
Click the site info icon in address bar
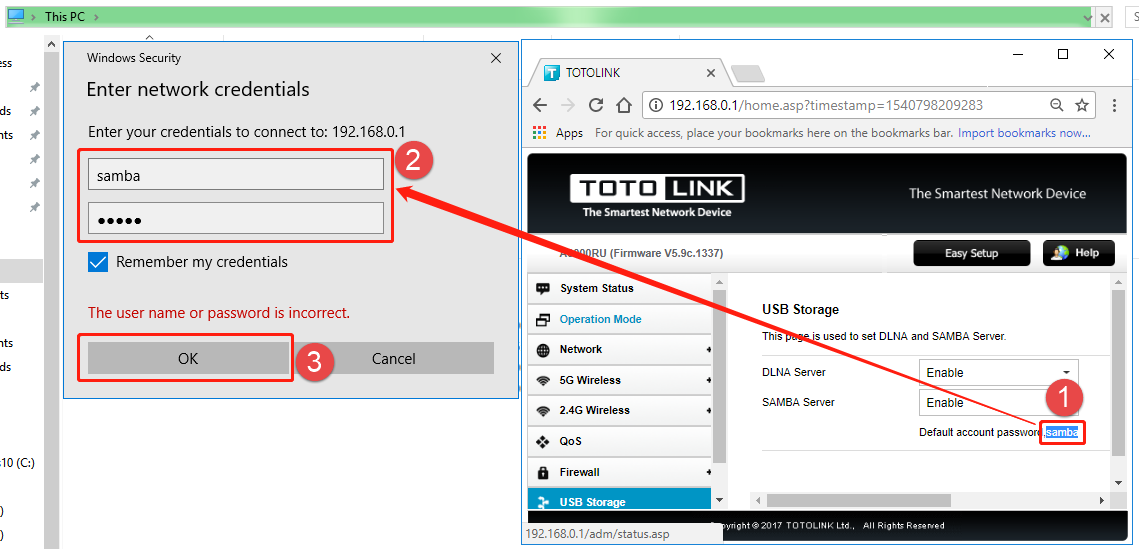(656, 105)
